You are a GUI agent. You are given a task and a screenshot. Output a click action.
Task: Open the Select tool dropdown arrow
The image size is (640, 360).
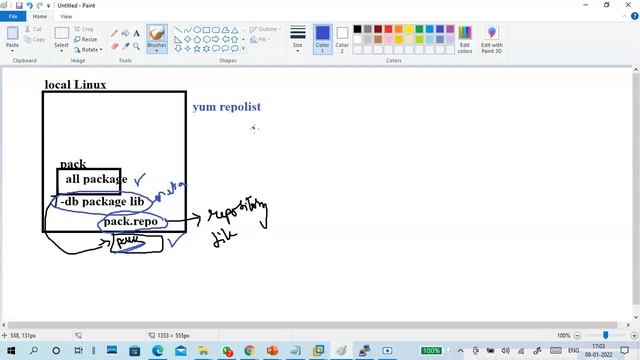(x=61, y=51)
